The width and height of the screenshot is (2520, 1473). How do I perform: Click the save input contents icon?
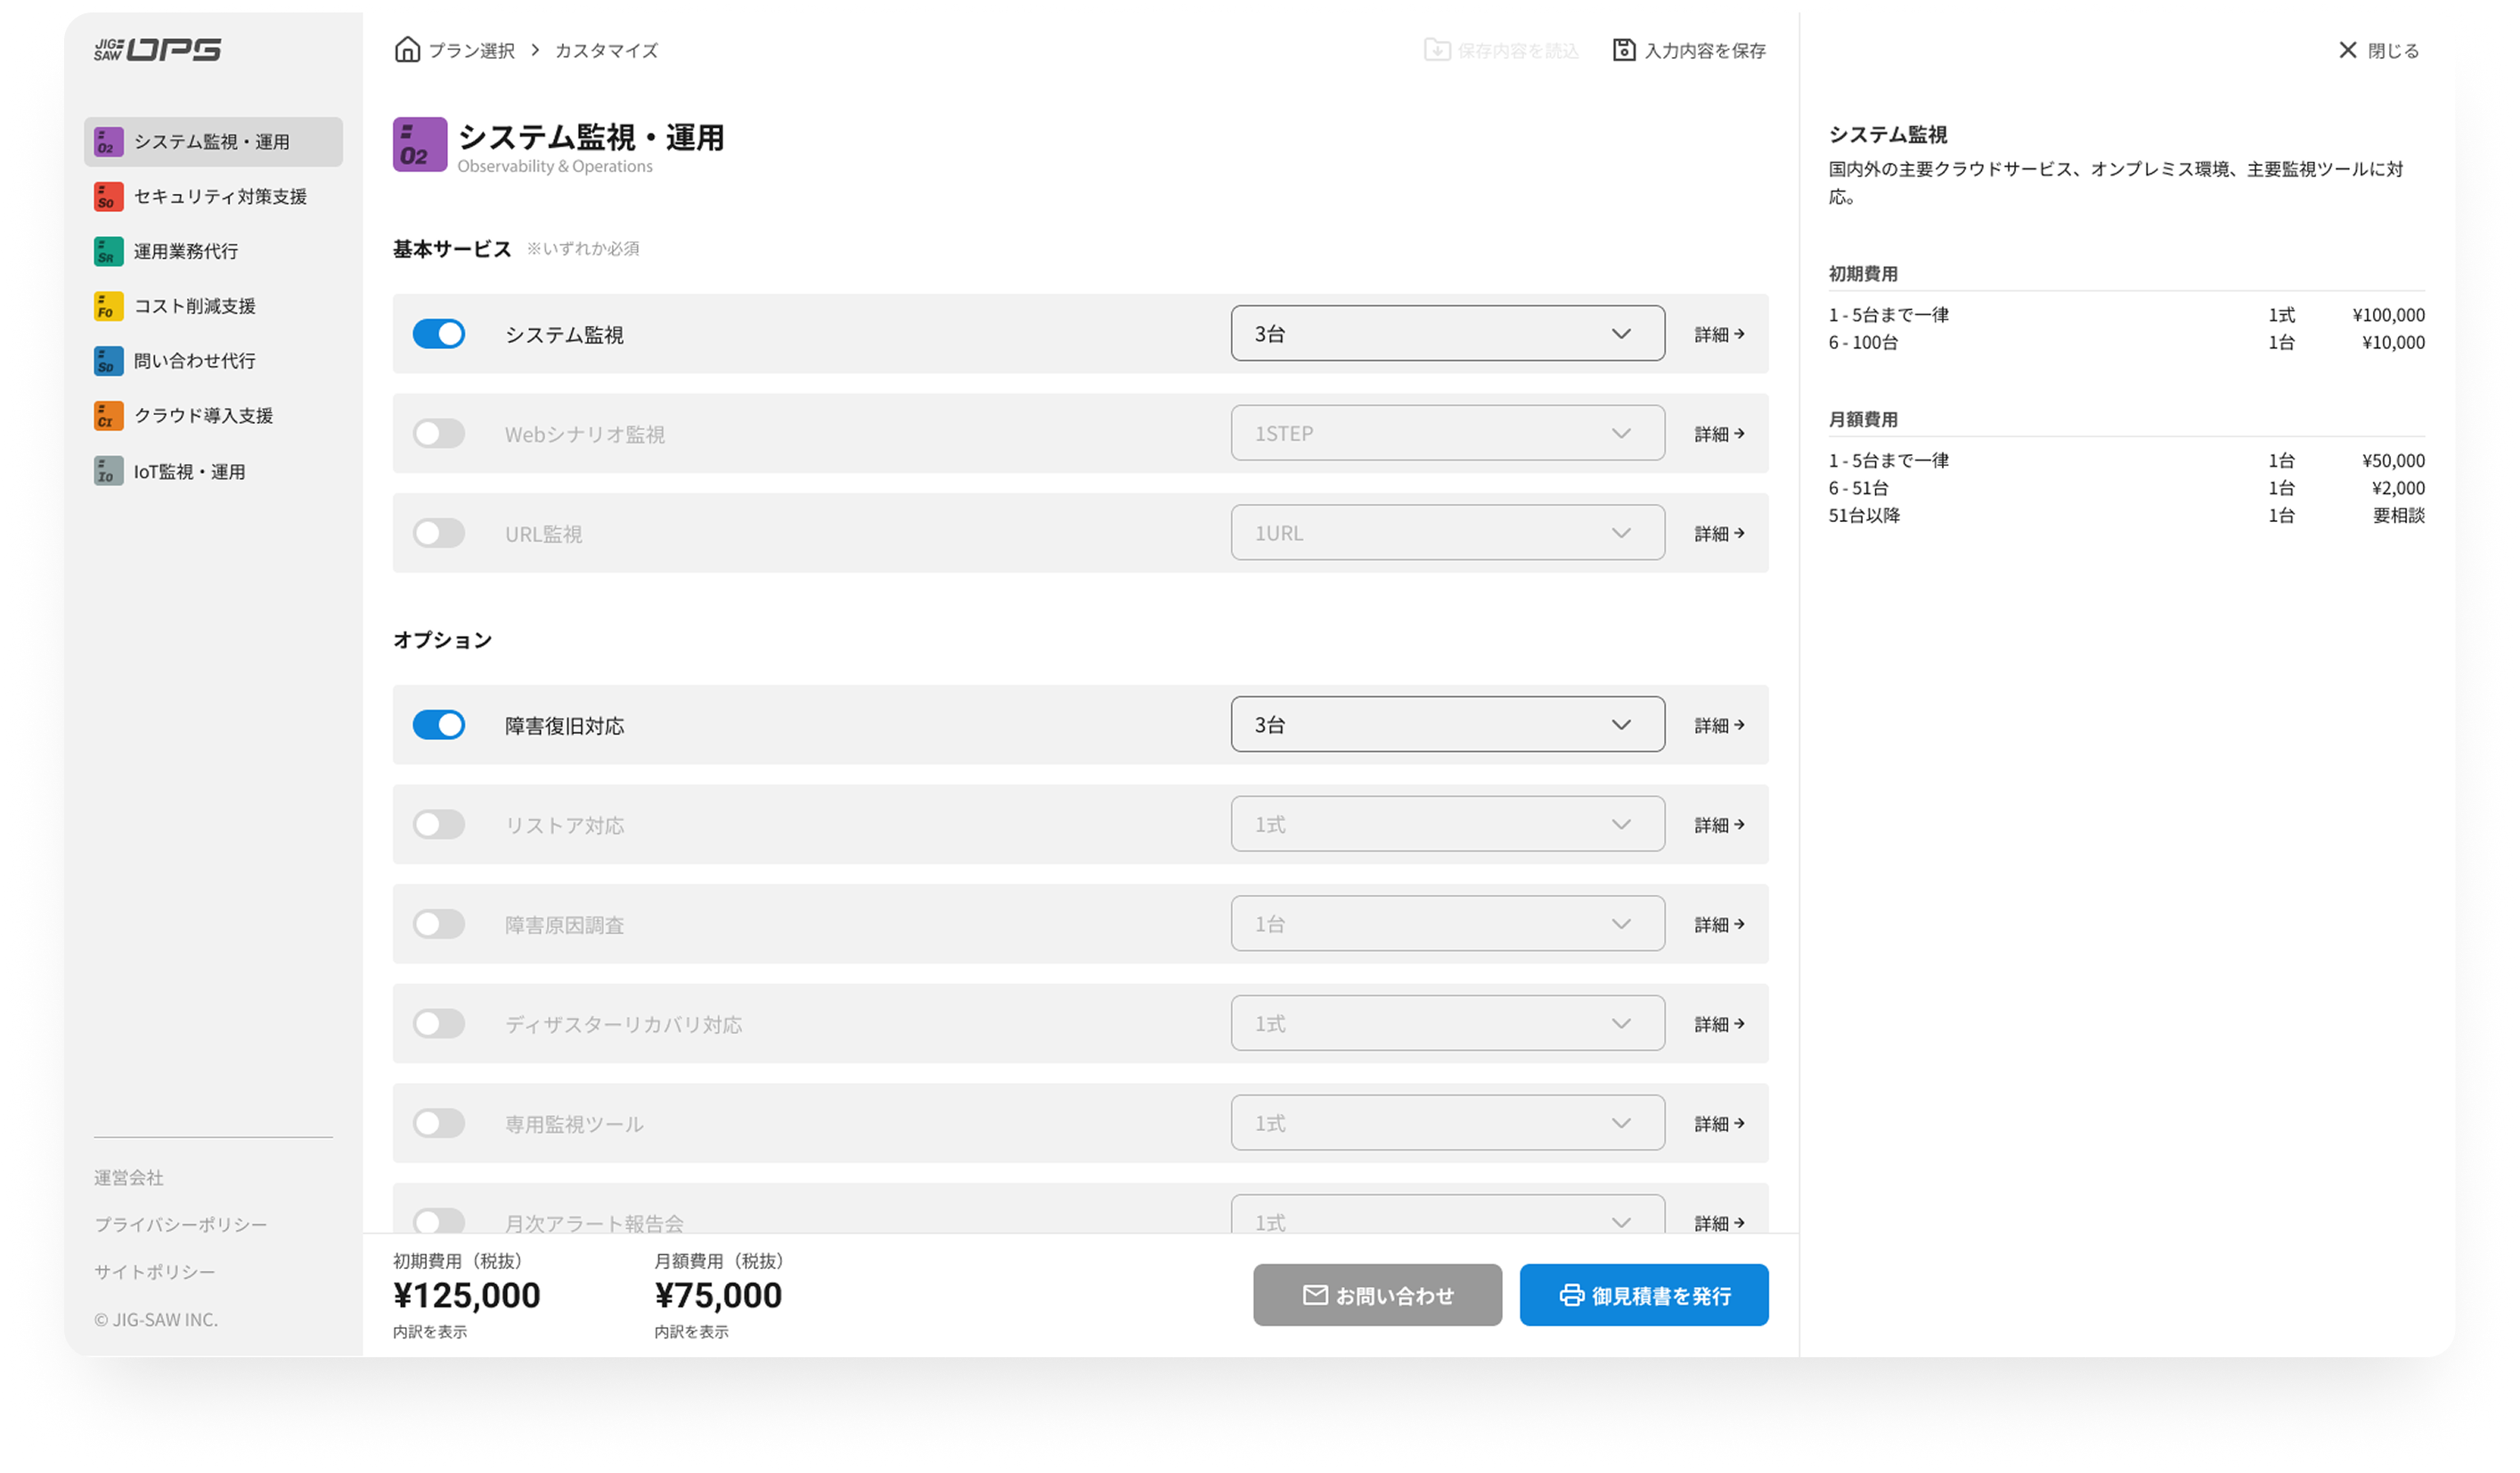pyautogui.click(x=1624, y=50)
